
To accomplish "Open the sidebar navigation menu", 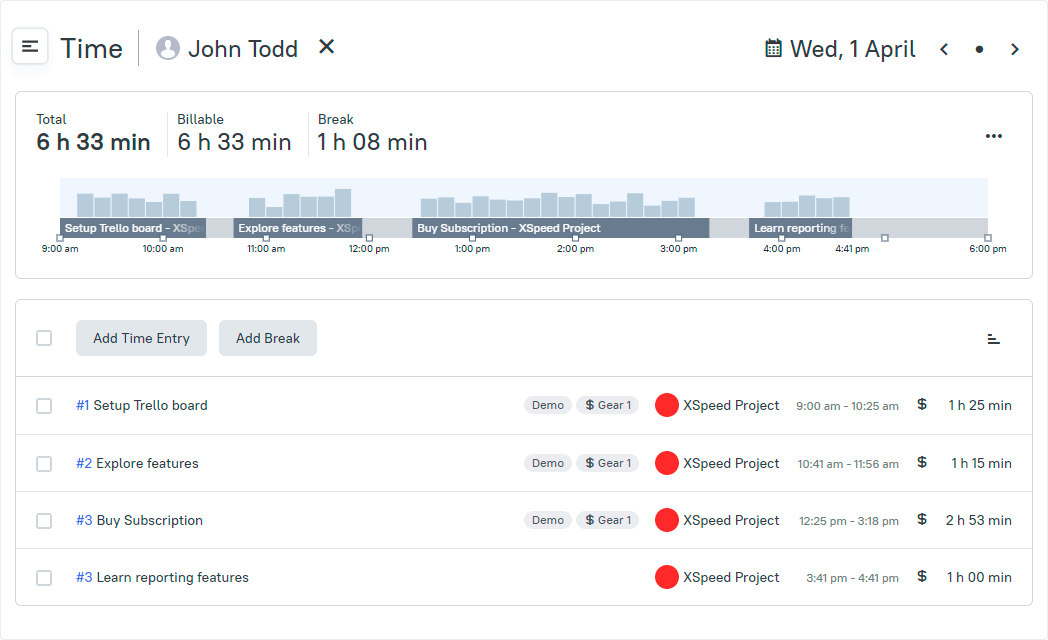I will tap(30, 45).
